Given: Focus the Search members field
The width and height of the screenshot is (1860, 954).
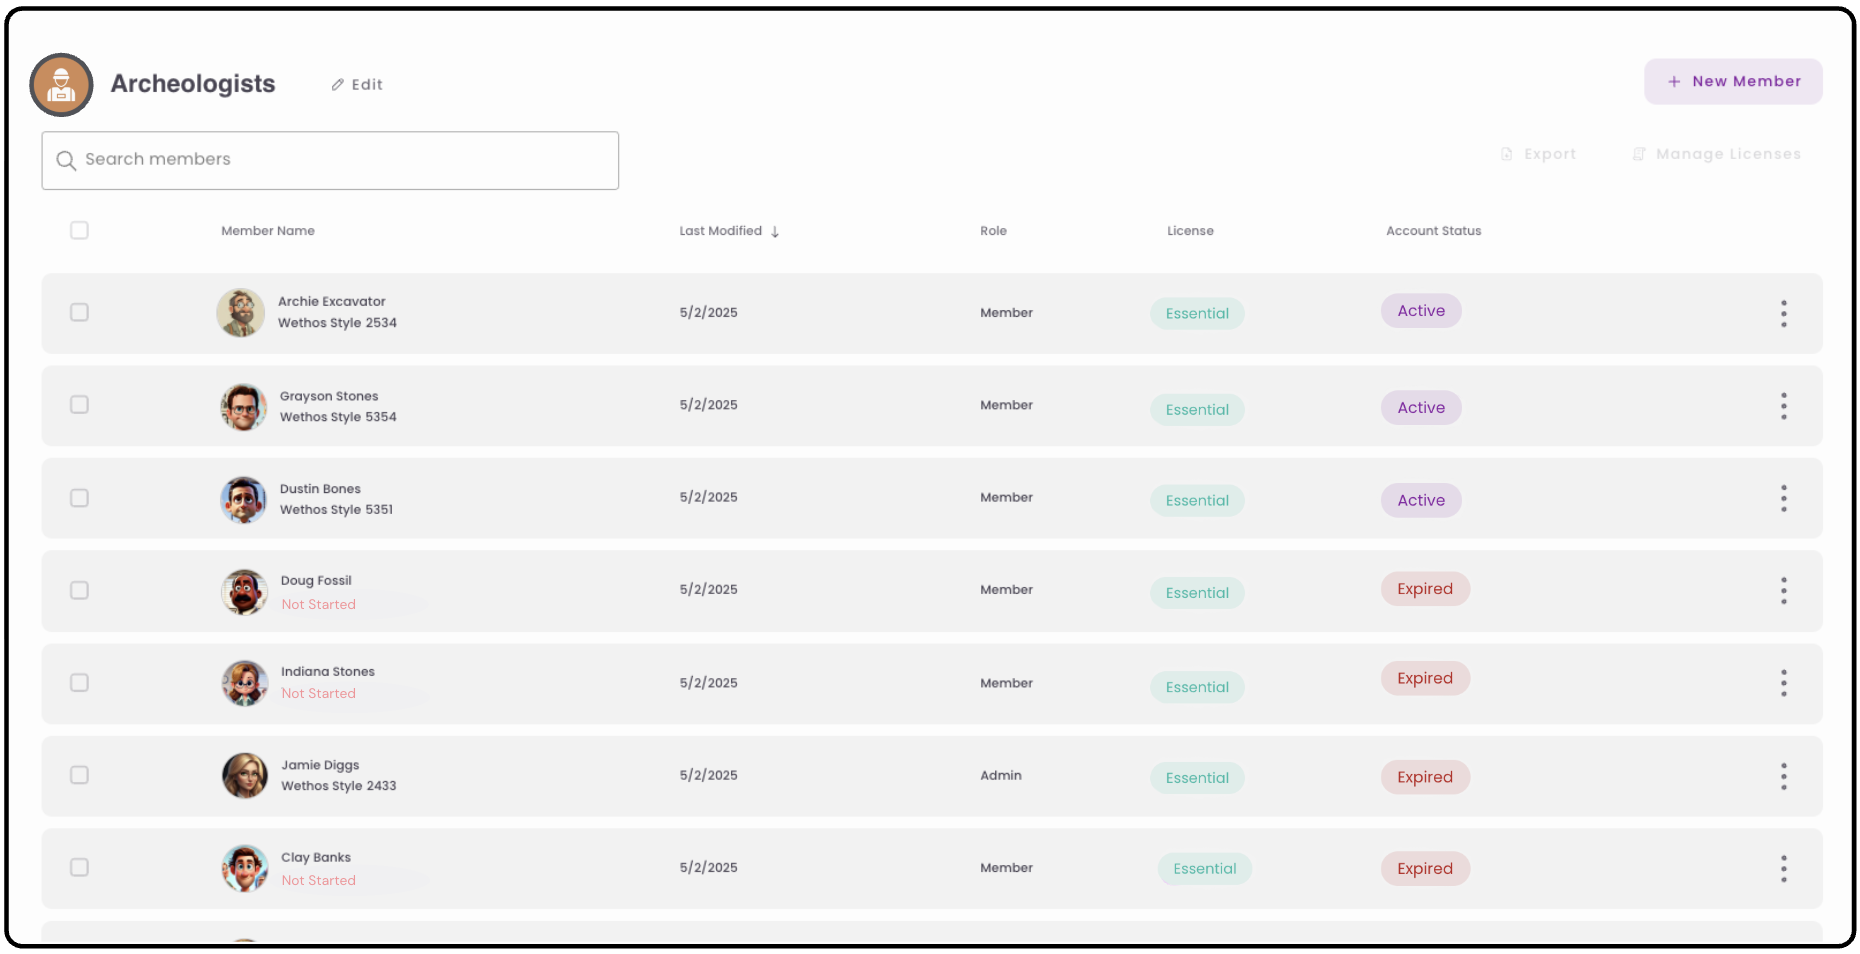Looking at the screenshot, I should [330, 160].
